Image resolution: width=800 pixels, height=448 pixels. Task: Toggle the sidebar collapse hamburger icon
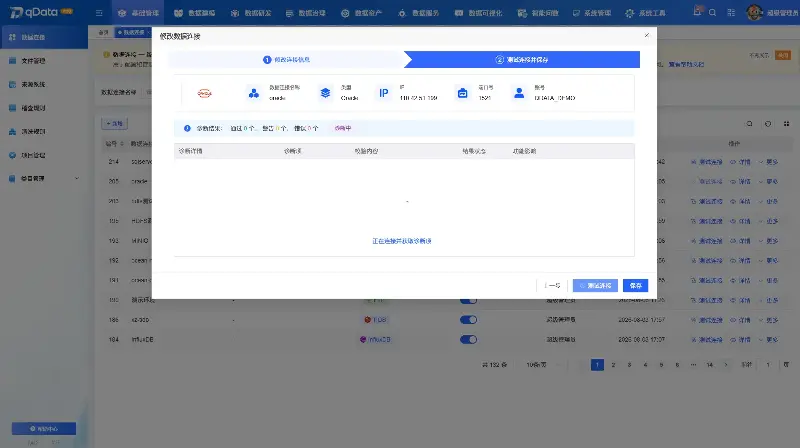coord(99,13)
